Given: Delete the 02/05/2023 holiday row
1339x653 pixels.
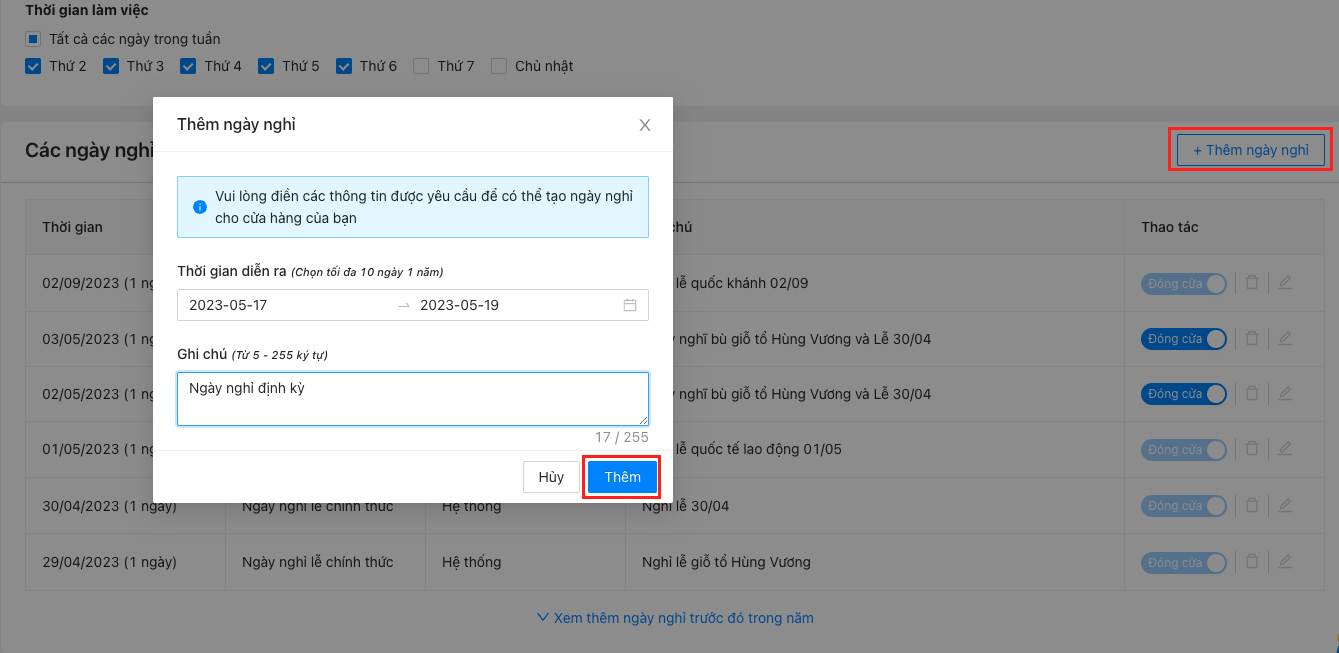Looking at the screenshot, I should 1252,394.
